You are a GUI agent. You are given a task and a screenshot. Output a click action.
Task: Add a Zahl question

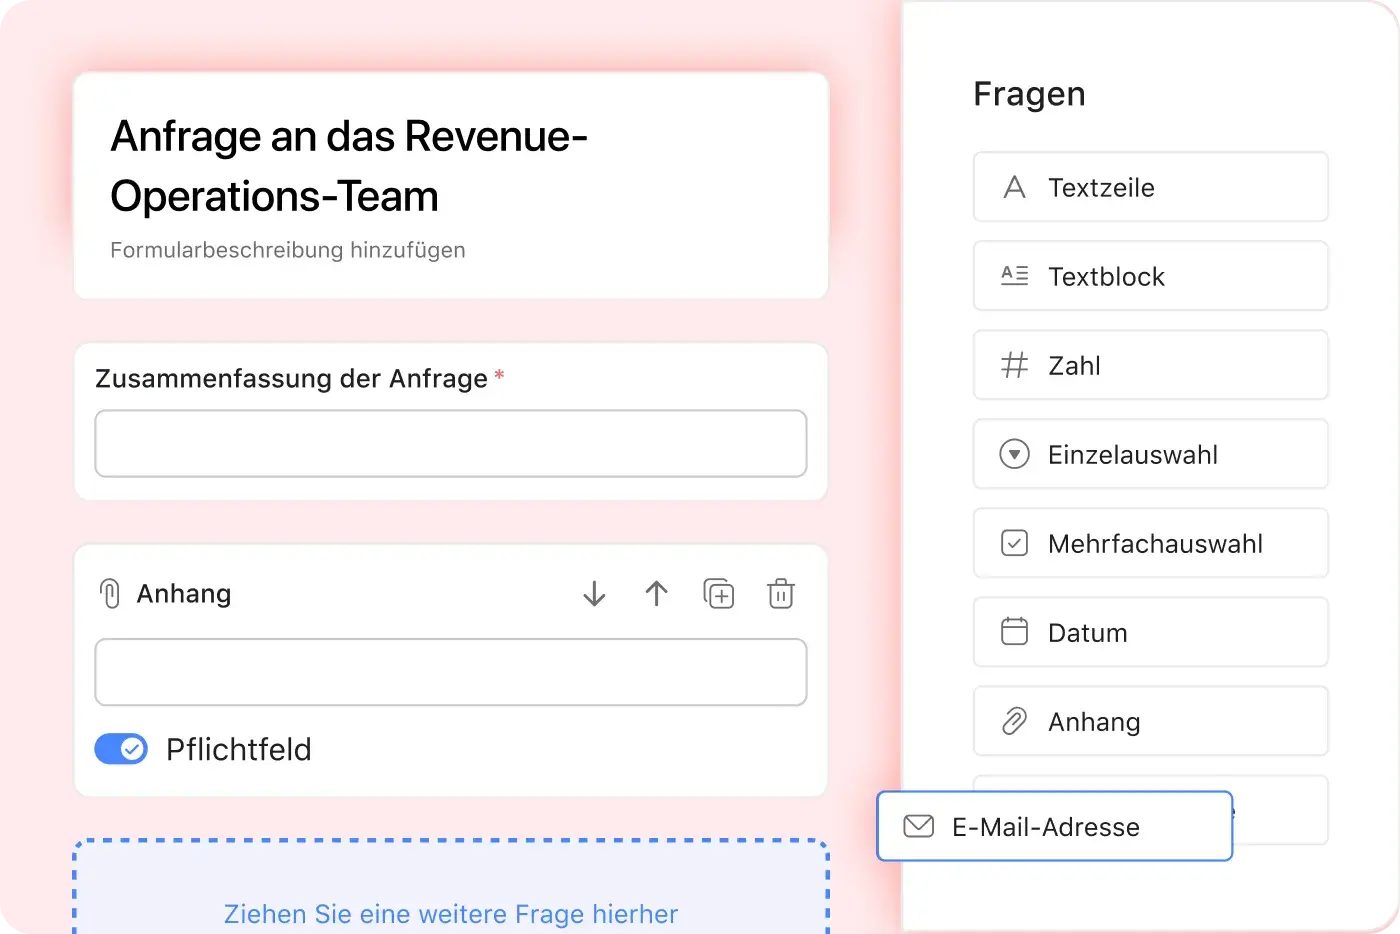[x=1150, y=365]
